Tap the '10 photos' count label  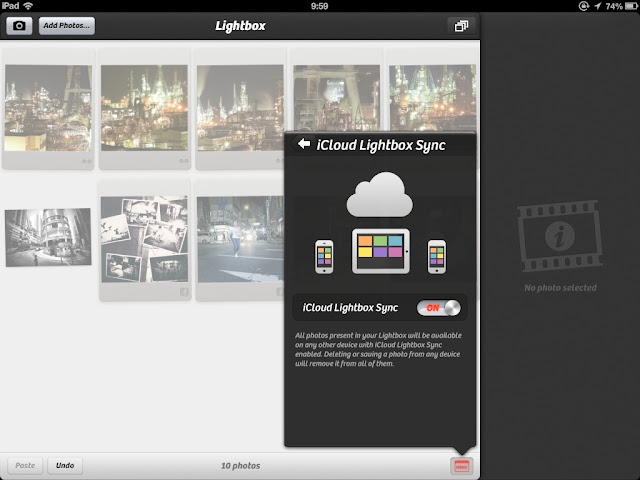tap(240, 466)
